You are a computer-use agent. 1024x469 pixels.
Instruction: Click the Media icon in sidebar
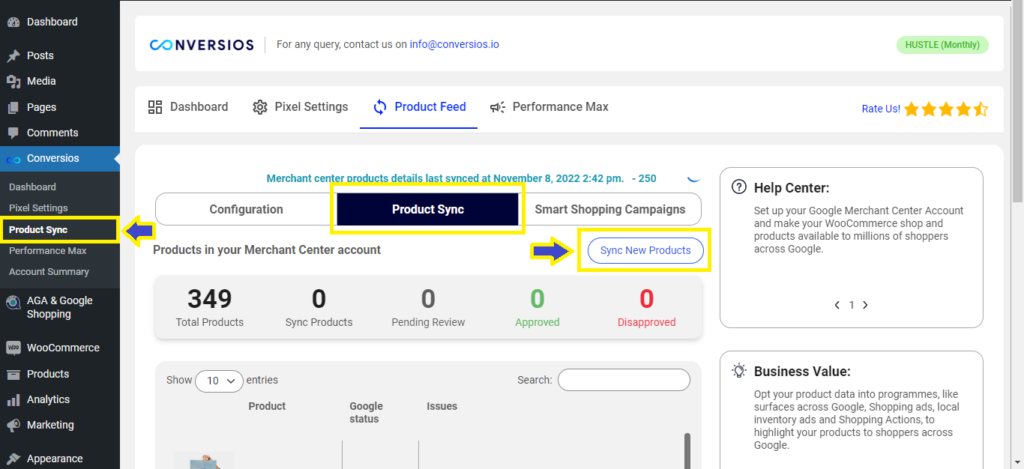(x=13, y=81)
